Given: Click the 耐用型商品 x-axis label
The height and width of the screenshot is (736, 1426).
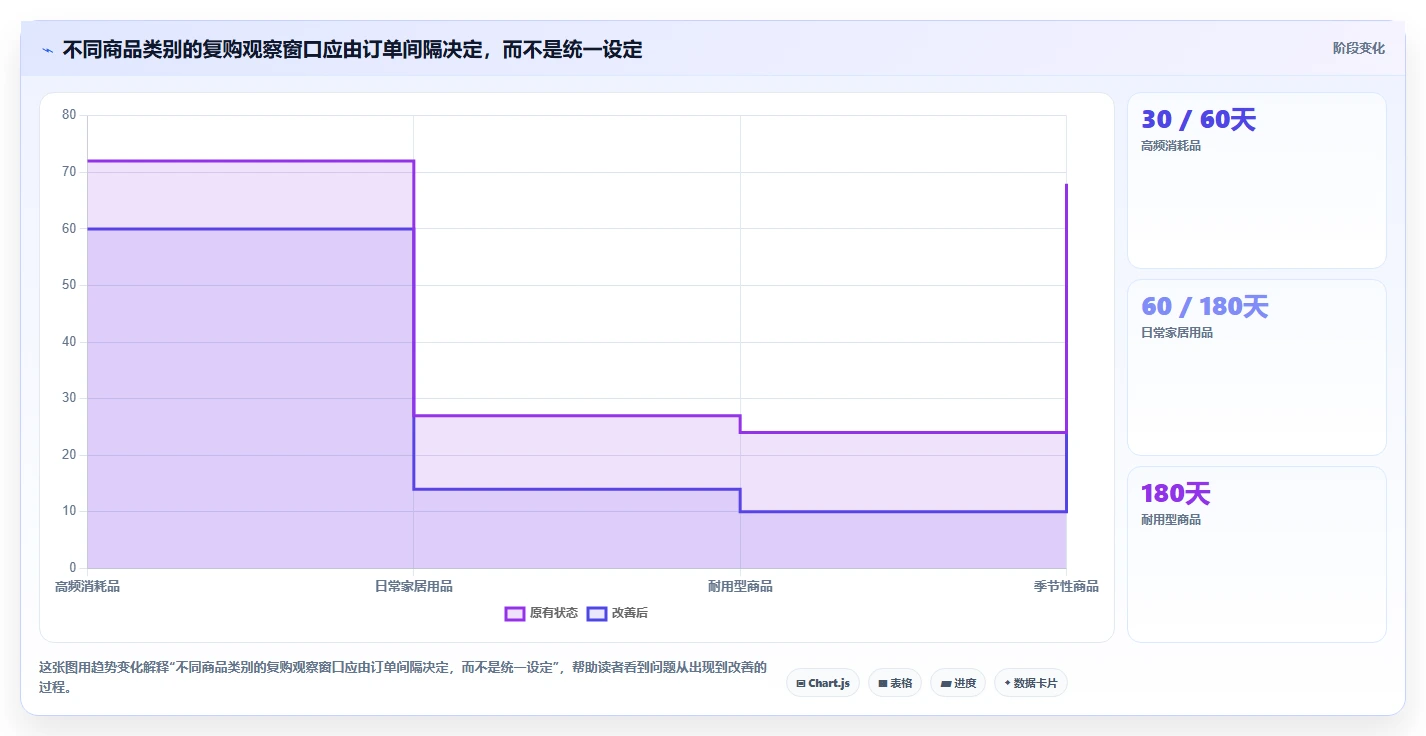Looking at the screenshot, I should [740, 586].
